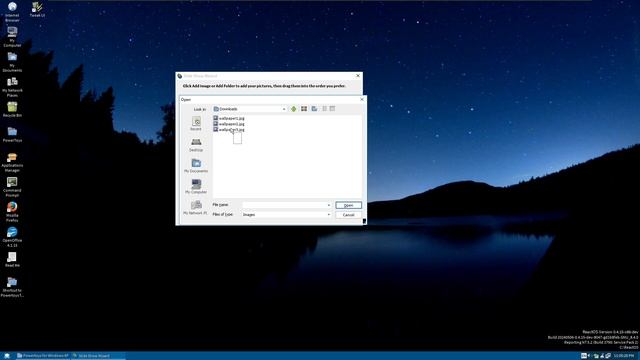Image resolution: width=640 pixels, height=360 pixels.
Task: Switch to PowerToys for Windows XP taskbar button
Action: pos(42,356)
